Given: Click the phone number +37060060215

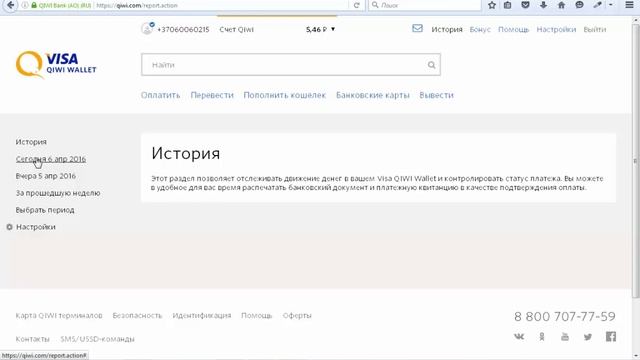Looking at the screenshot, I should click(x=183, y=29).
